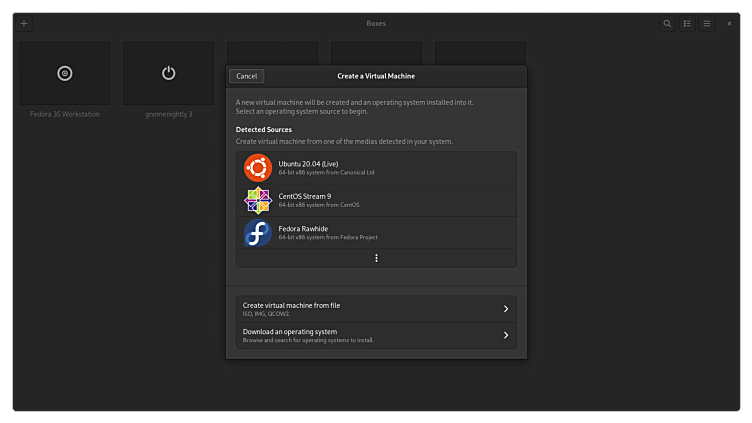Click the chevron beside Download an operating system
Screen dimensions: 752x423
coord(506,335)
